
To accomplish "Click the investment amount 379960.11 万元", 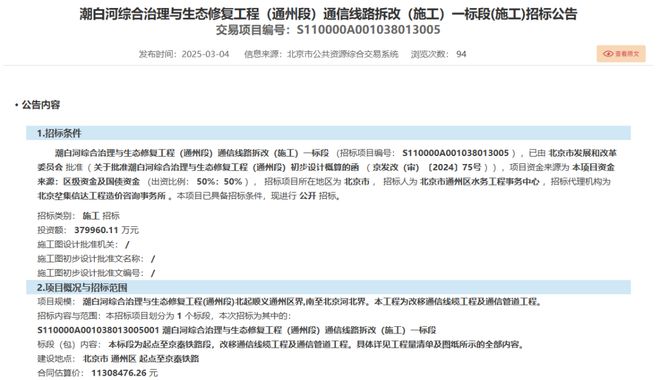I will [x=106, y=230].
